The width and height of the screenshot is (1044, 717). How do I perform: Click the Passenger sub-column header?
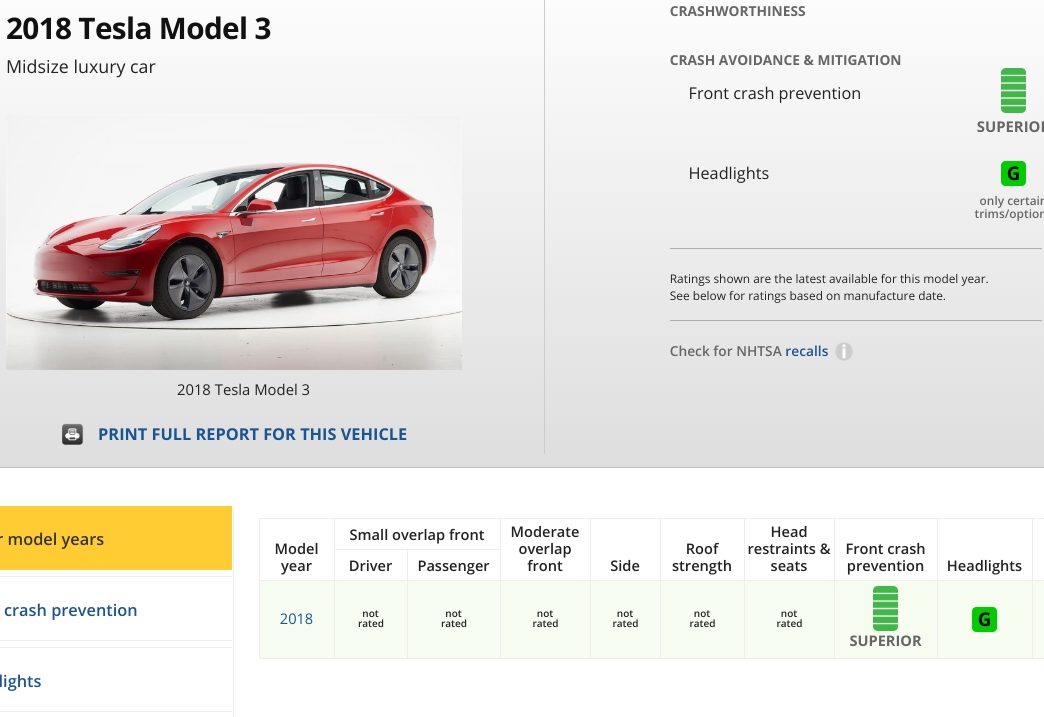point(453,566)
